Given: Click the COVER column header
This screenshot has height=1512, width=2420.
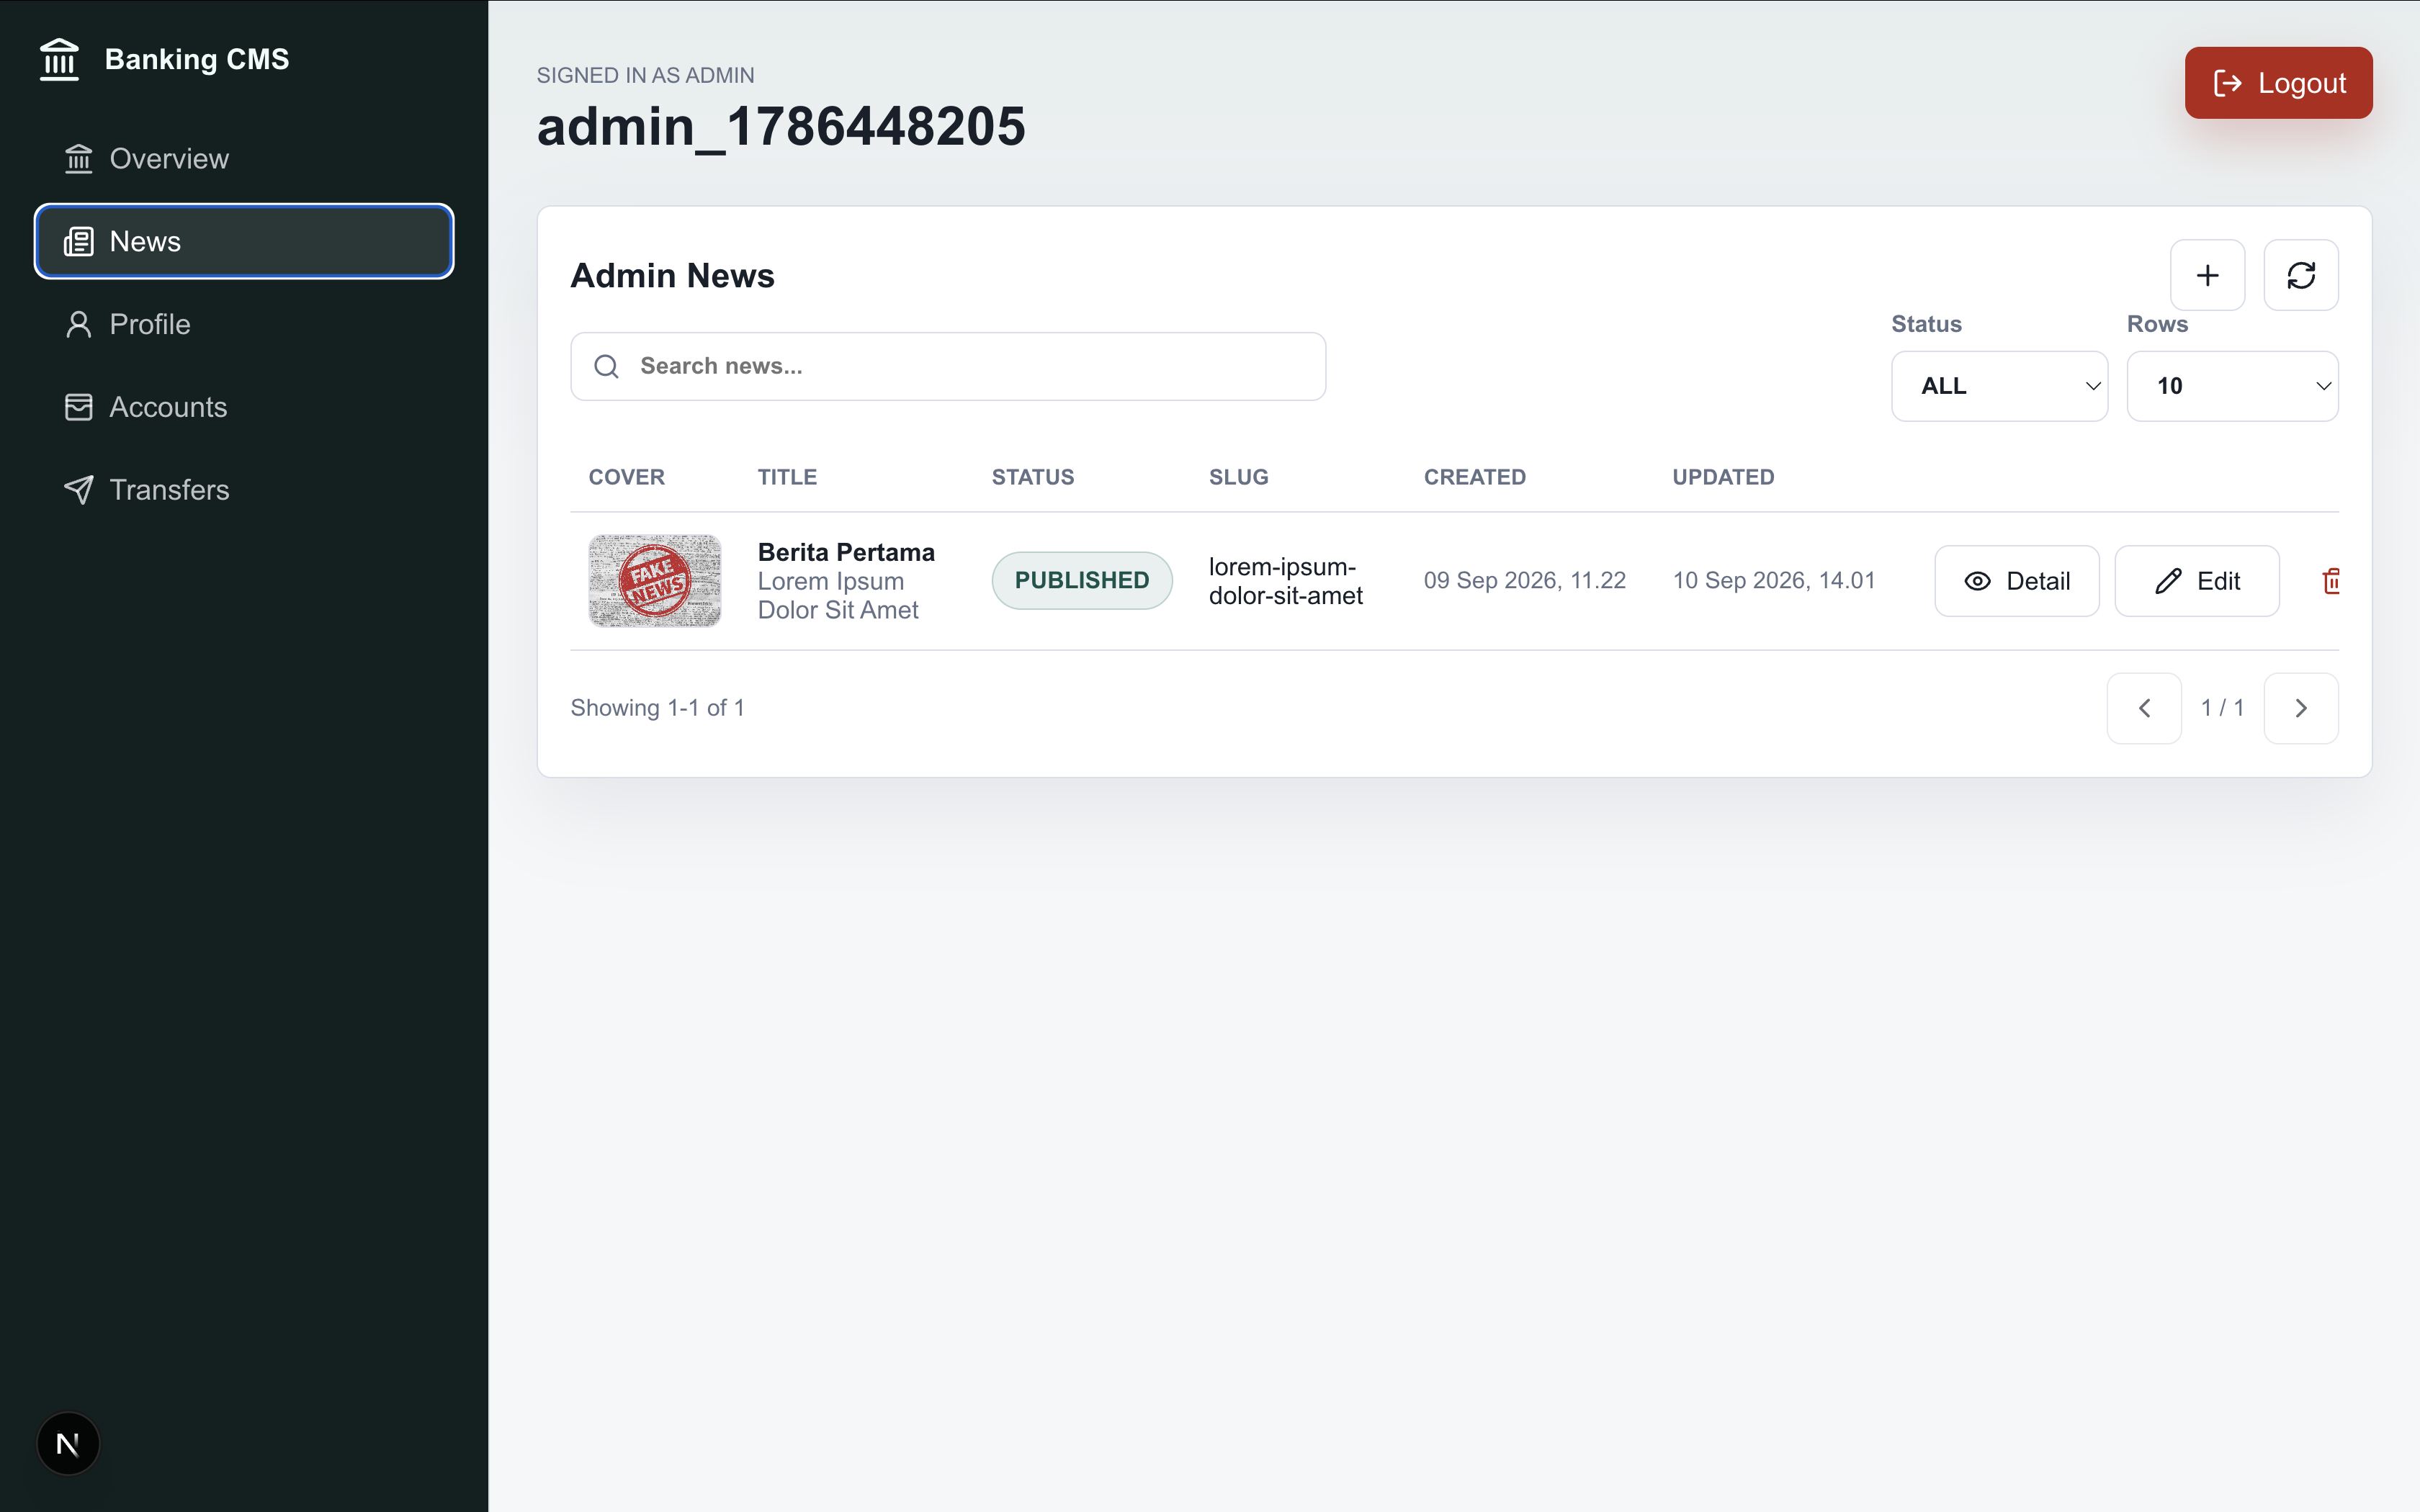Looking at the screenshot, I should (x=626, y=477).
